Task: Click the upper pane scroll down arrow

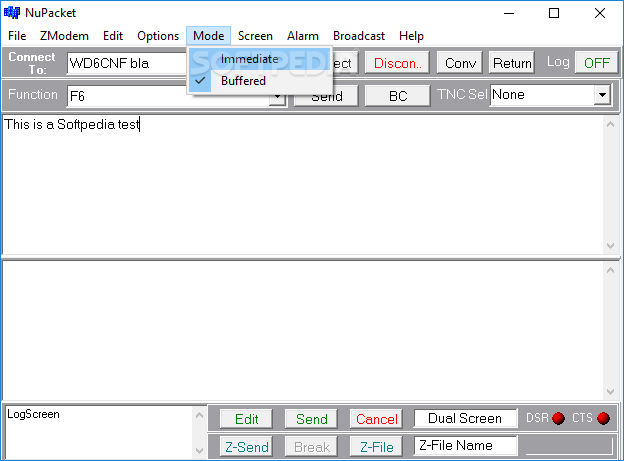Action: coord(611,246)
